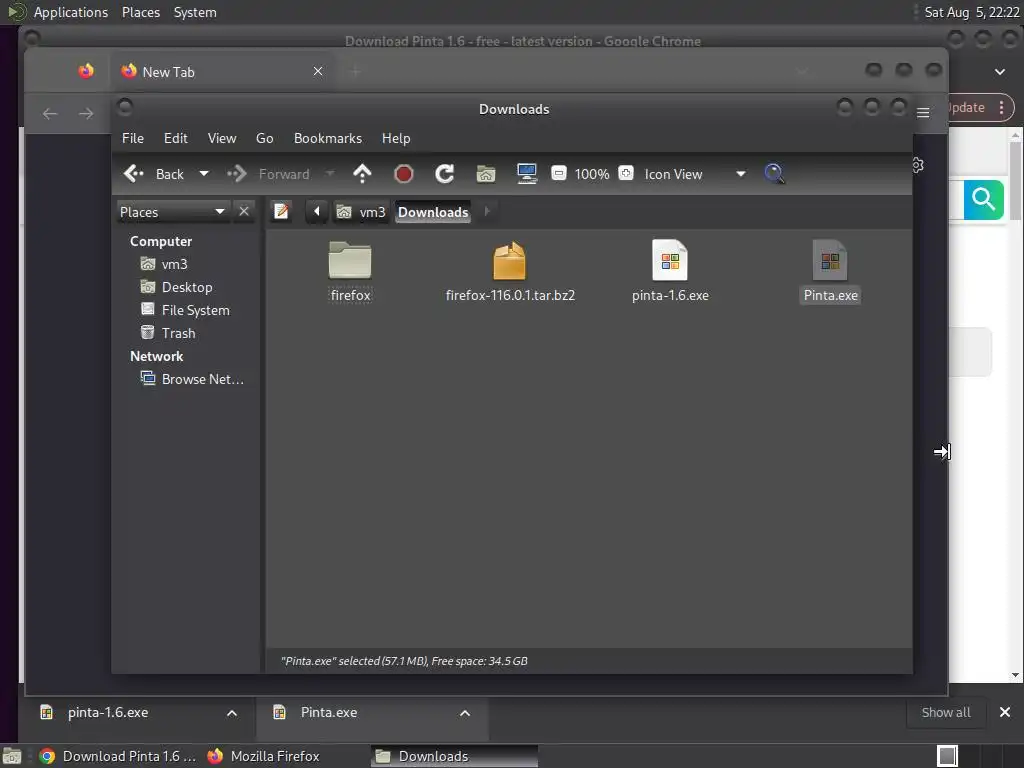1024x768 pixels.
Task: Open Computer location toolbar icon
Action: [x=526, y=174]
